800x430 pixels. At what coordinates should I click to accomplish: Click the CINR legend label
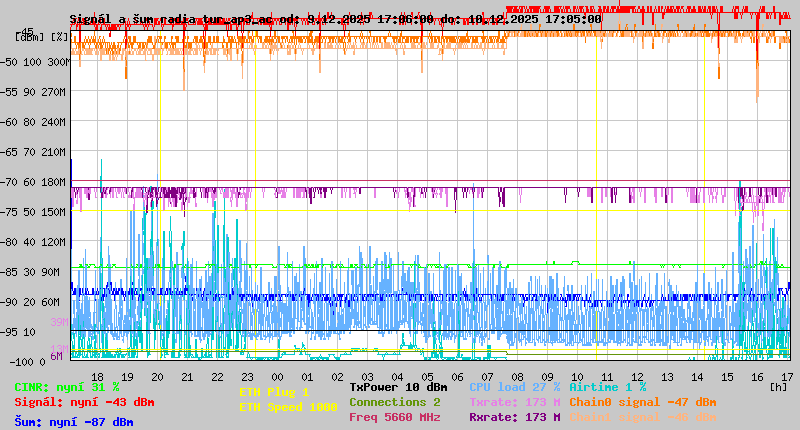click(66, 387)
